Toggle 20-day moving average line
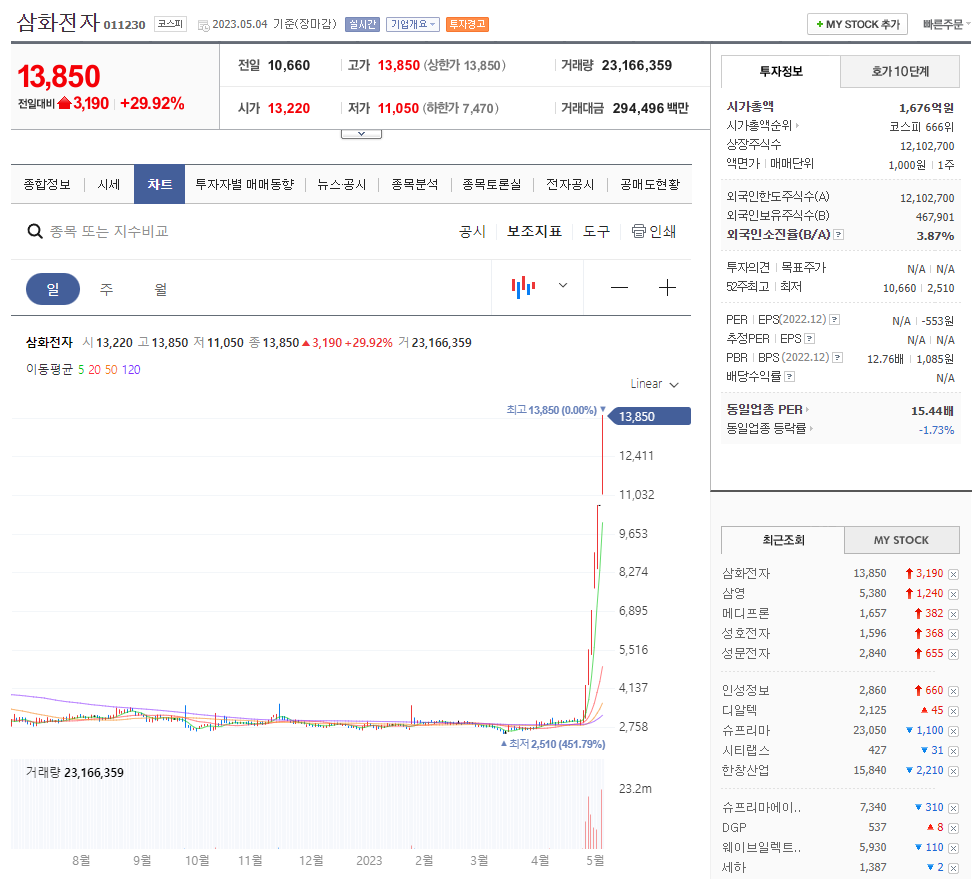 click(94, 369)
